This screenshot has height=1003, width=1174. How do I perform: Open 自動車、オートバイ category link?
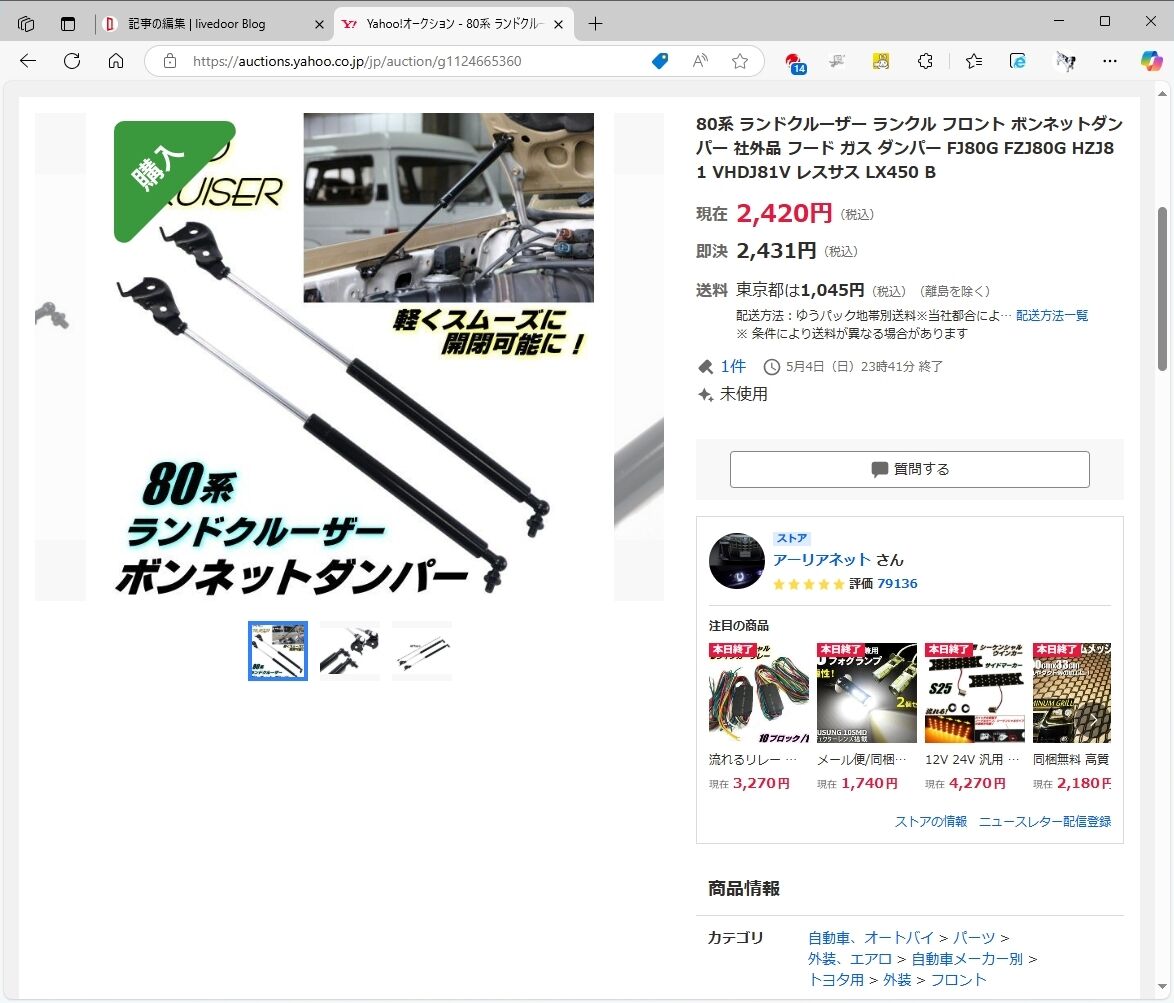point(871,938)
